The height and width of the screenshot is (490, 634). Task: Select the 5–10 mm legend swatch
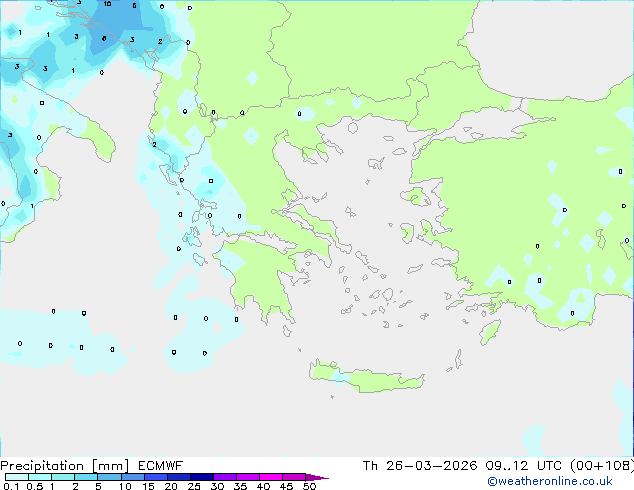tap(109, 477)
